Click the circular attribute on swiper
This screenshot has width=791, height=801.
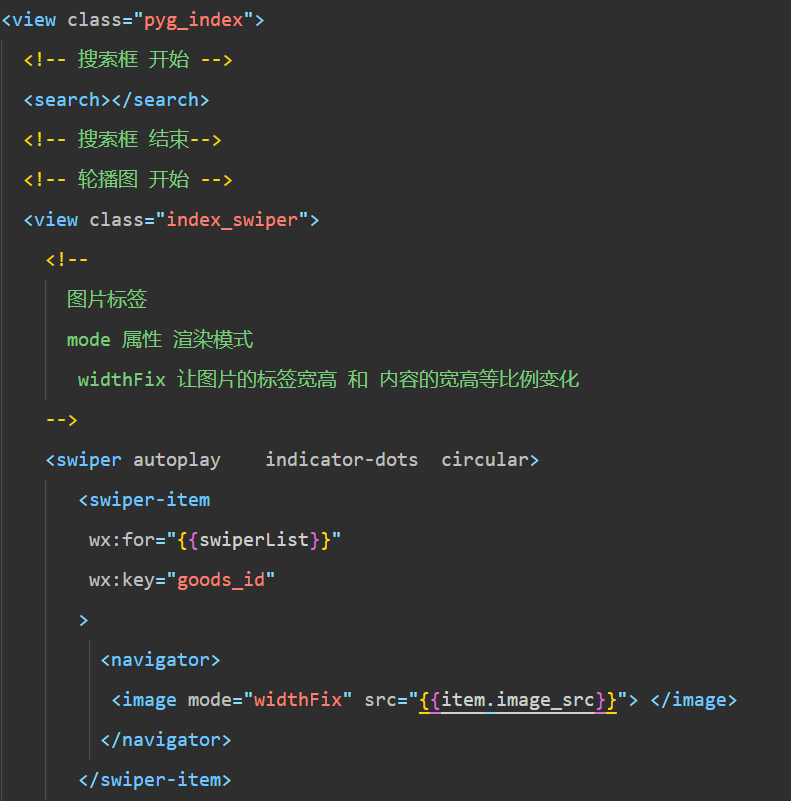[485, 460]
